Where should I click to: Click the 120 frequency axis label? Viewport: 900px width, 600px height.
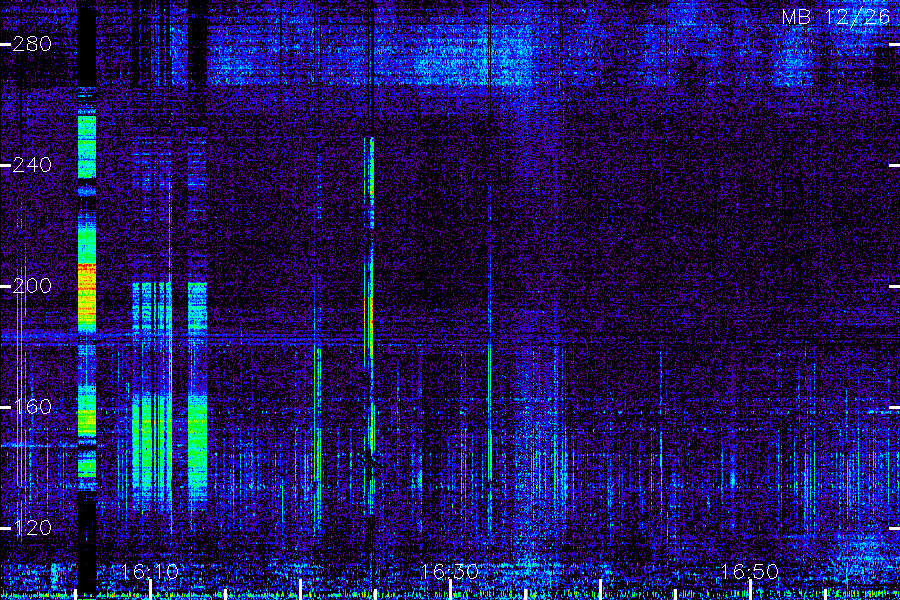32,528
